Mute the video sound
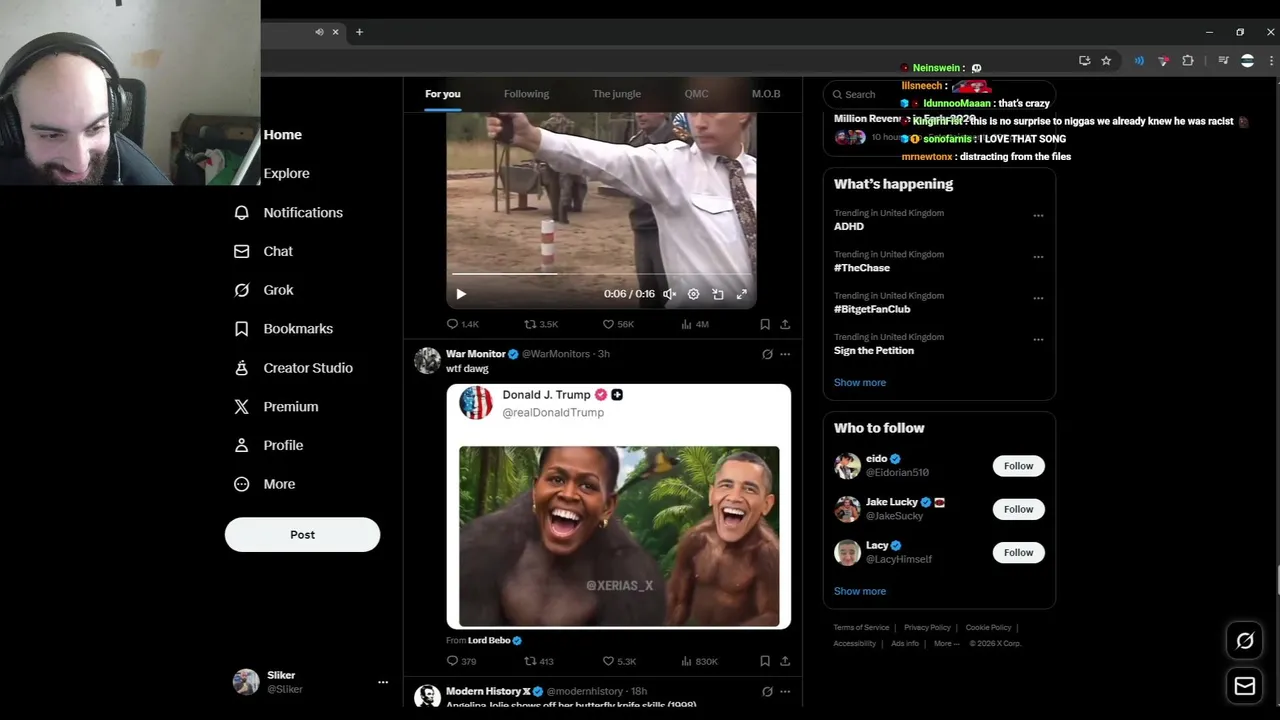1280x720 pixels. pos(669,294)
